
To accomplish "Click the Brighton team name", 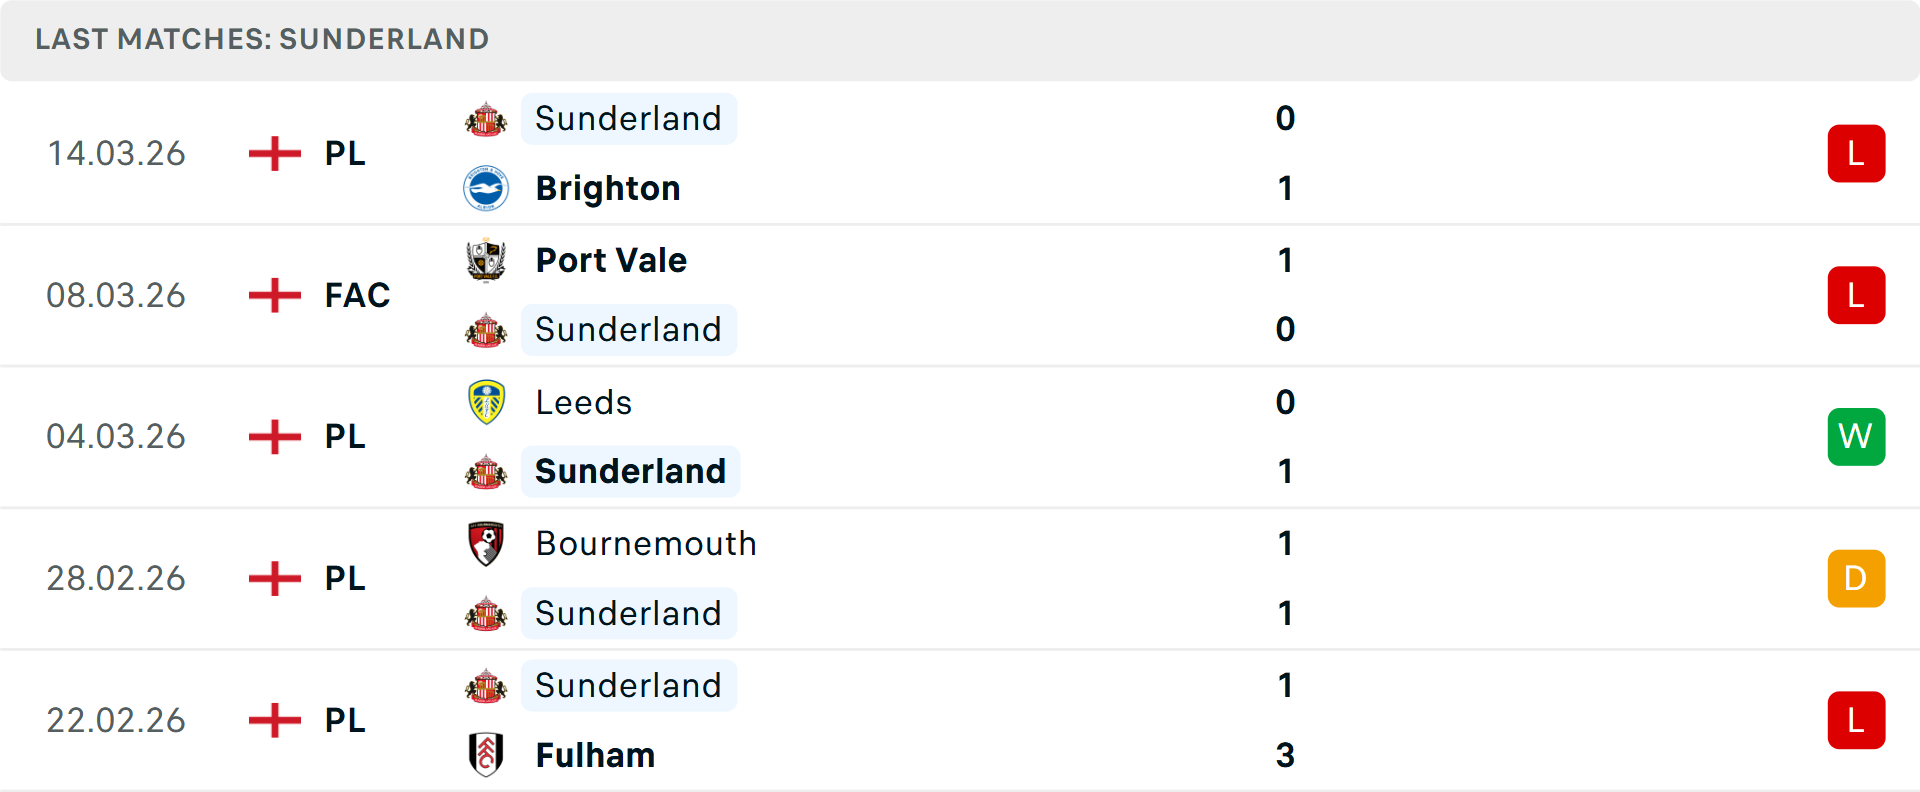I will tap(607, 188).
